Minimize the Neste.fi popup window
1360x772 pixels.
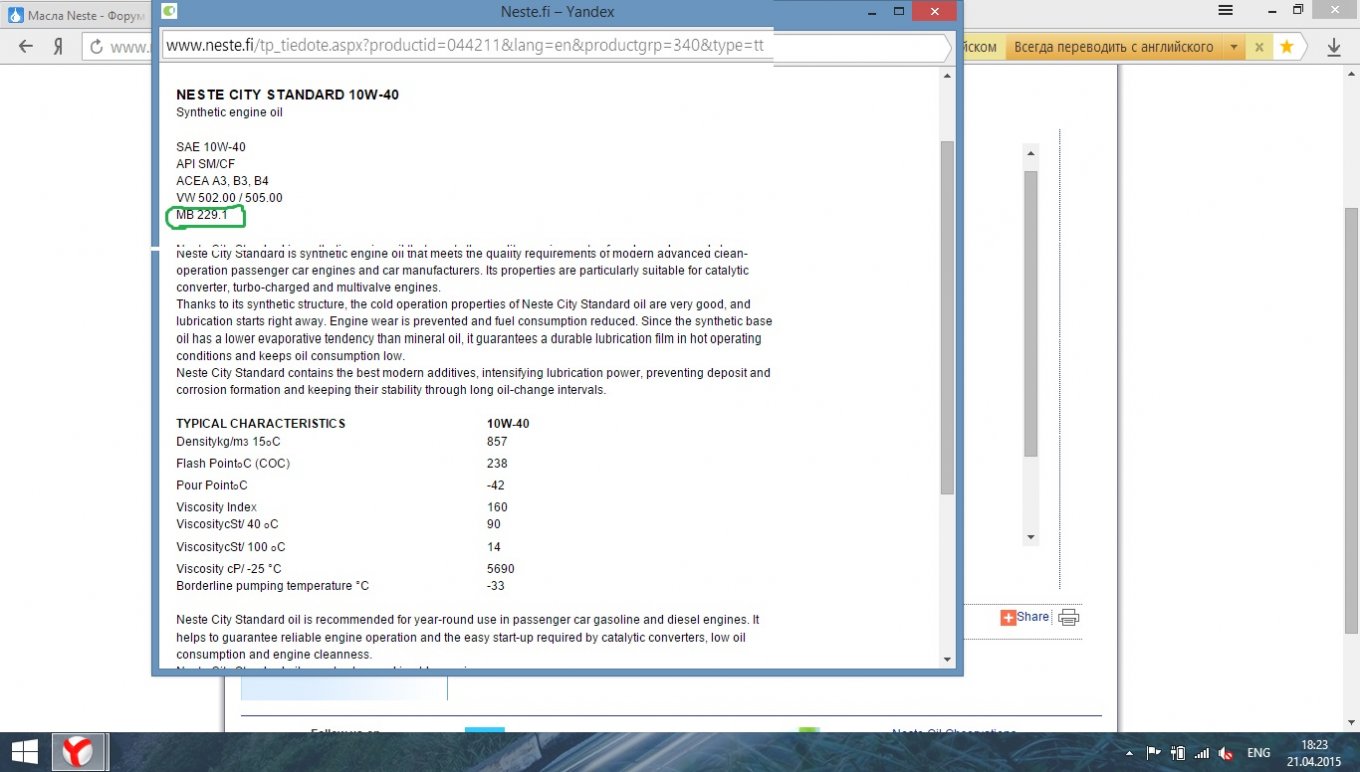click(x=870, y=11)
